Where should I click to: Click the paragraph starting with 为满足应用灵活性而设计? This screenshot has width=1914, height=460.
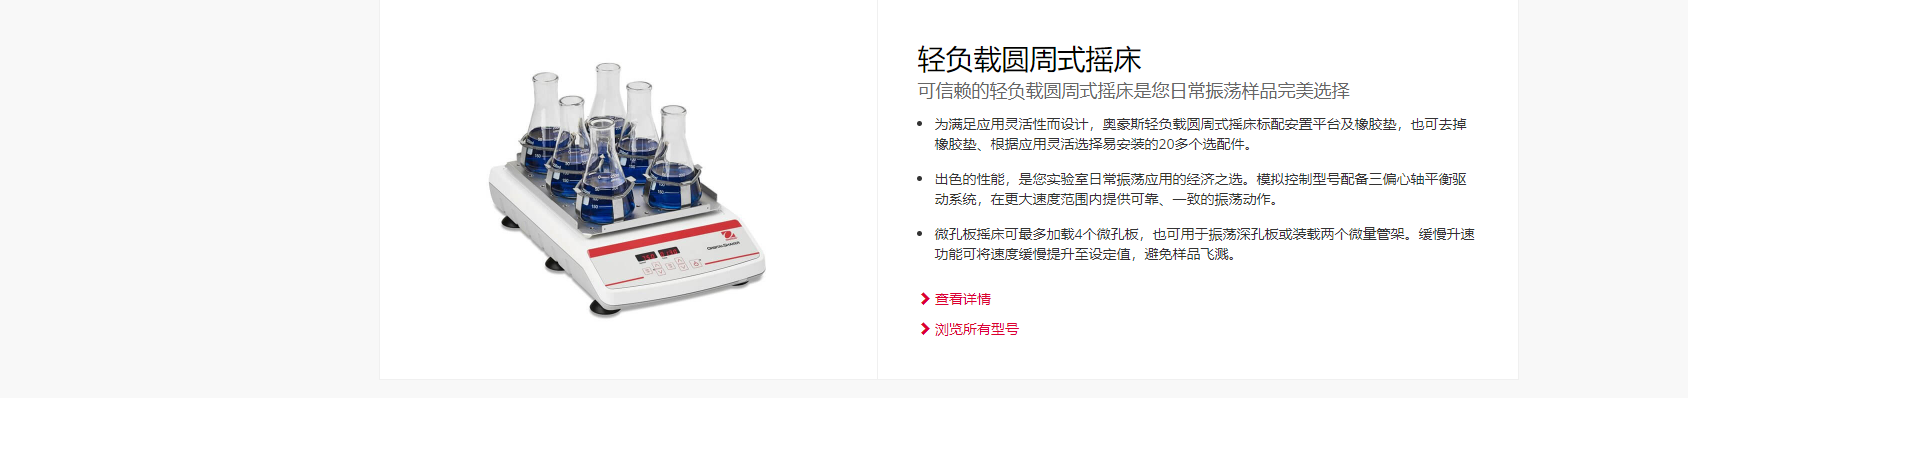click(x=1200, y=134)
